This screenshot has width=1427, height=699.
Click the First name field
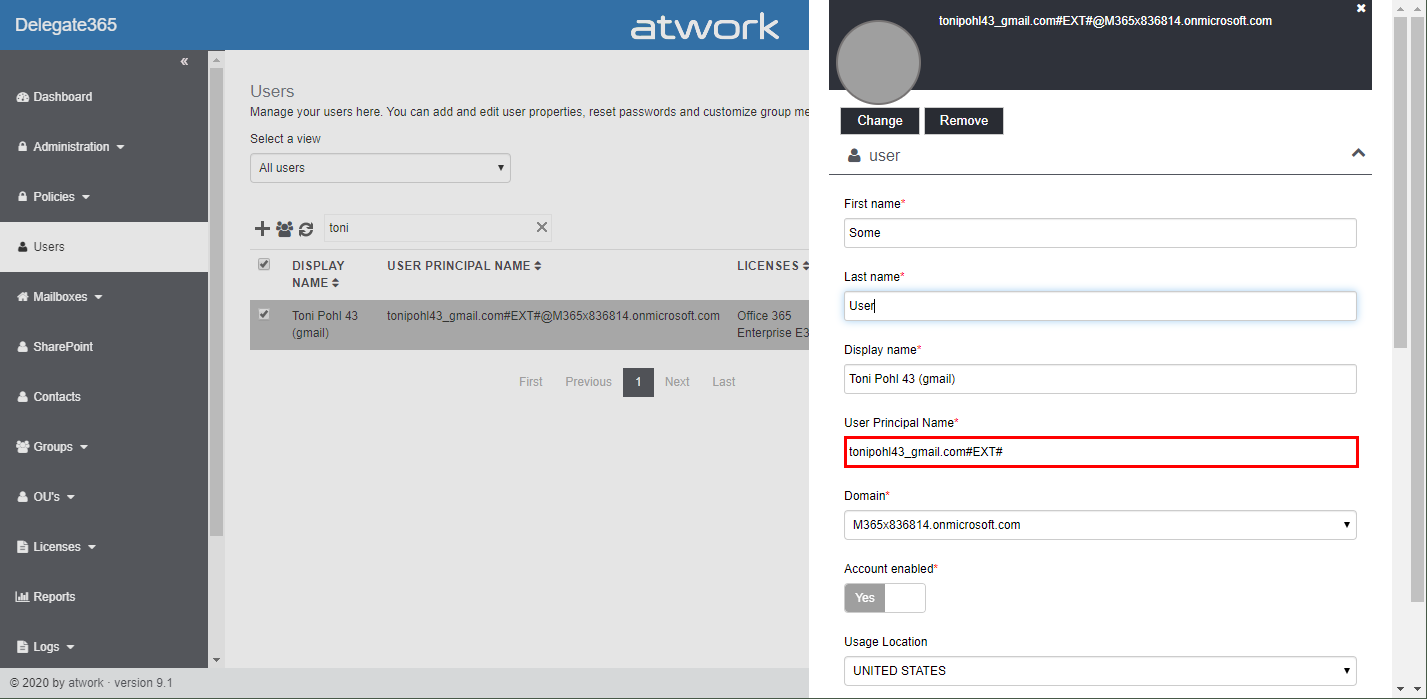[x=1100, y=233]
